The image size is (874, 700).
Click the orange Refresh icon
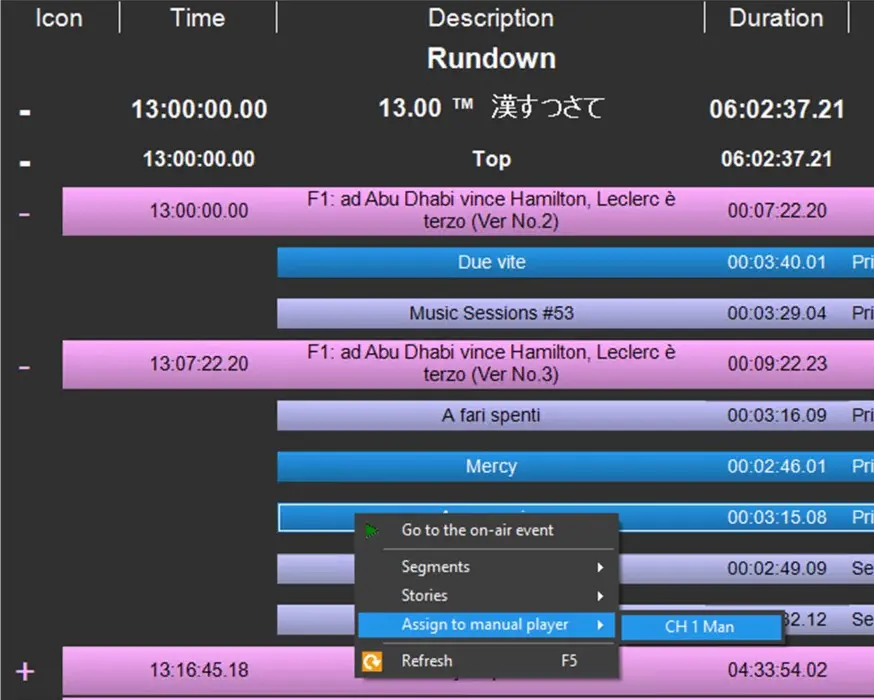point(373,661)
